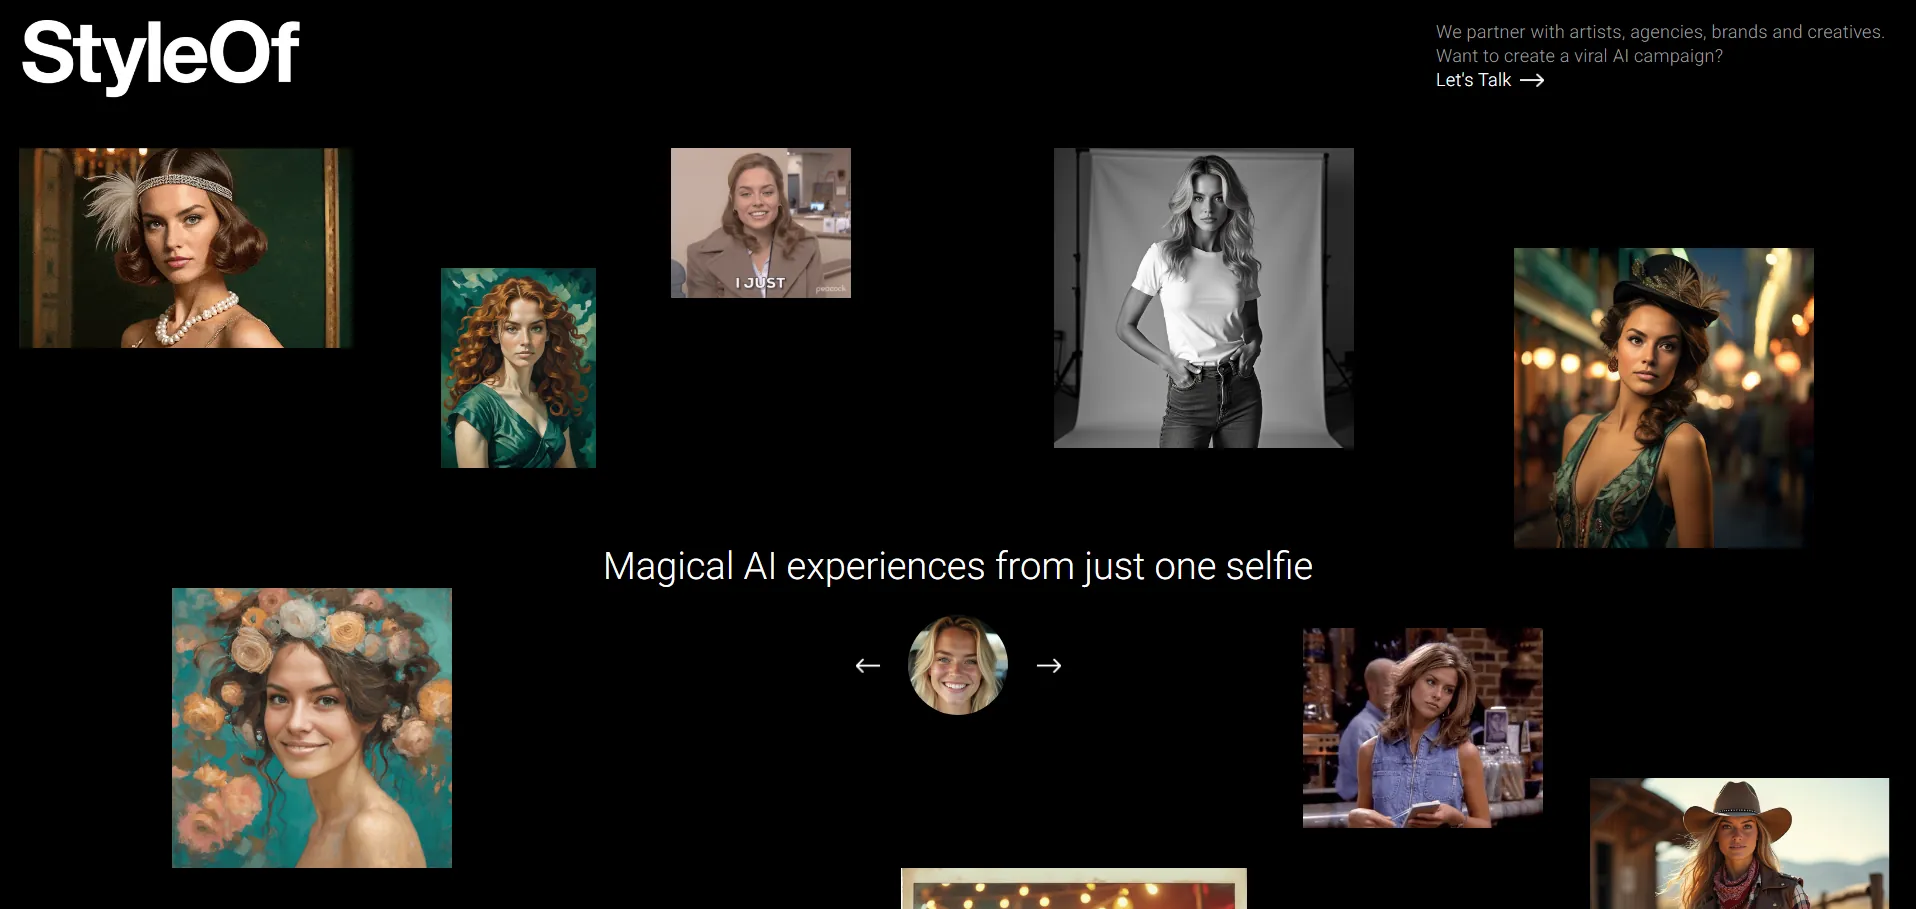The height and width of the screenshot is (909, 1916).
Task: Click 'Want to create a viral AI campaign?' text
Action: pyautogui.click(x=1579, y=56)
